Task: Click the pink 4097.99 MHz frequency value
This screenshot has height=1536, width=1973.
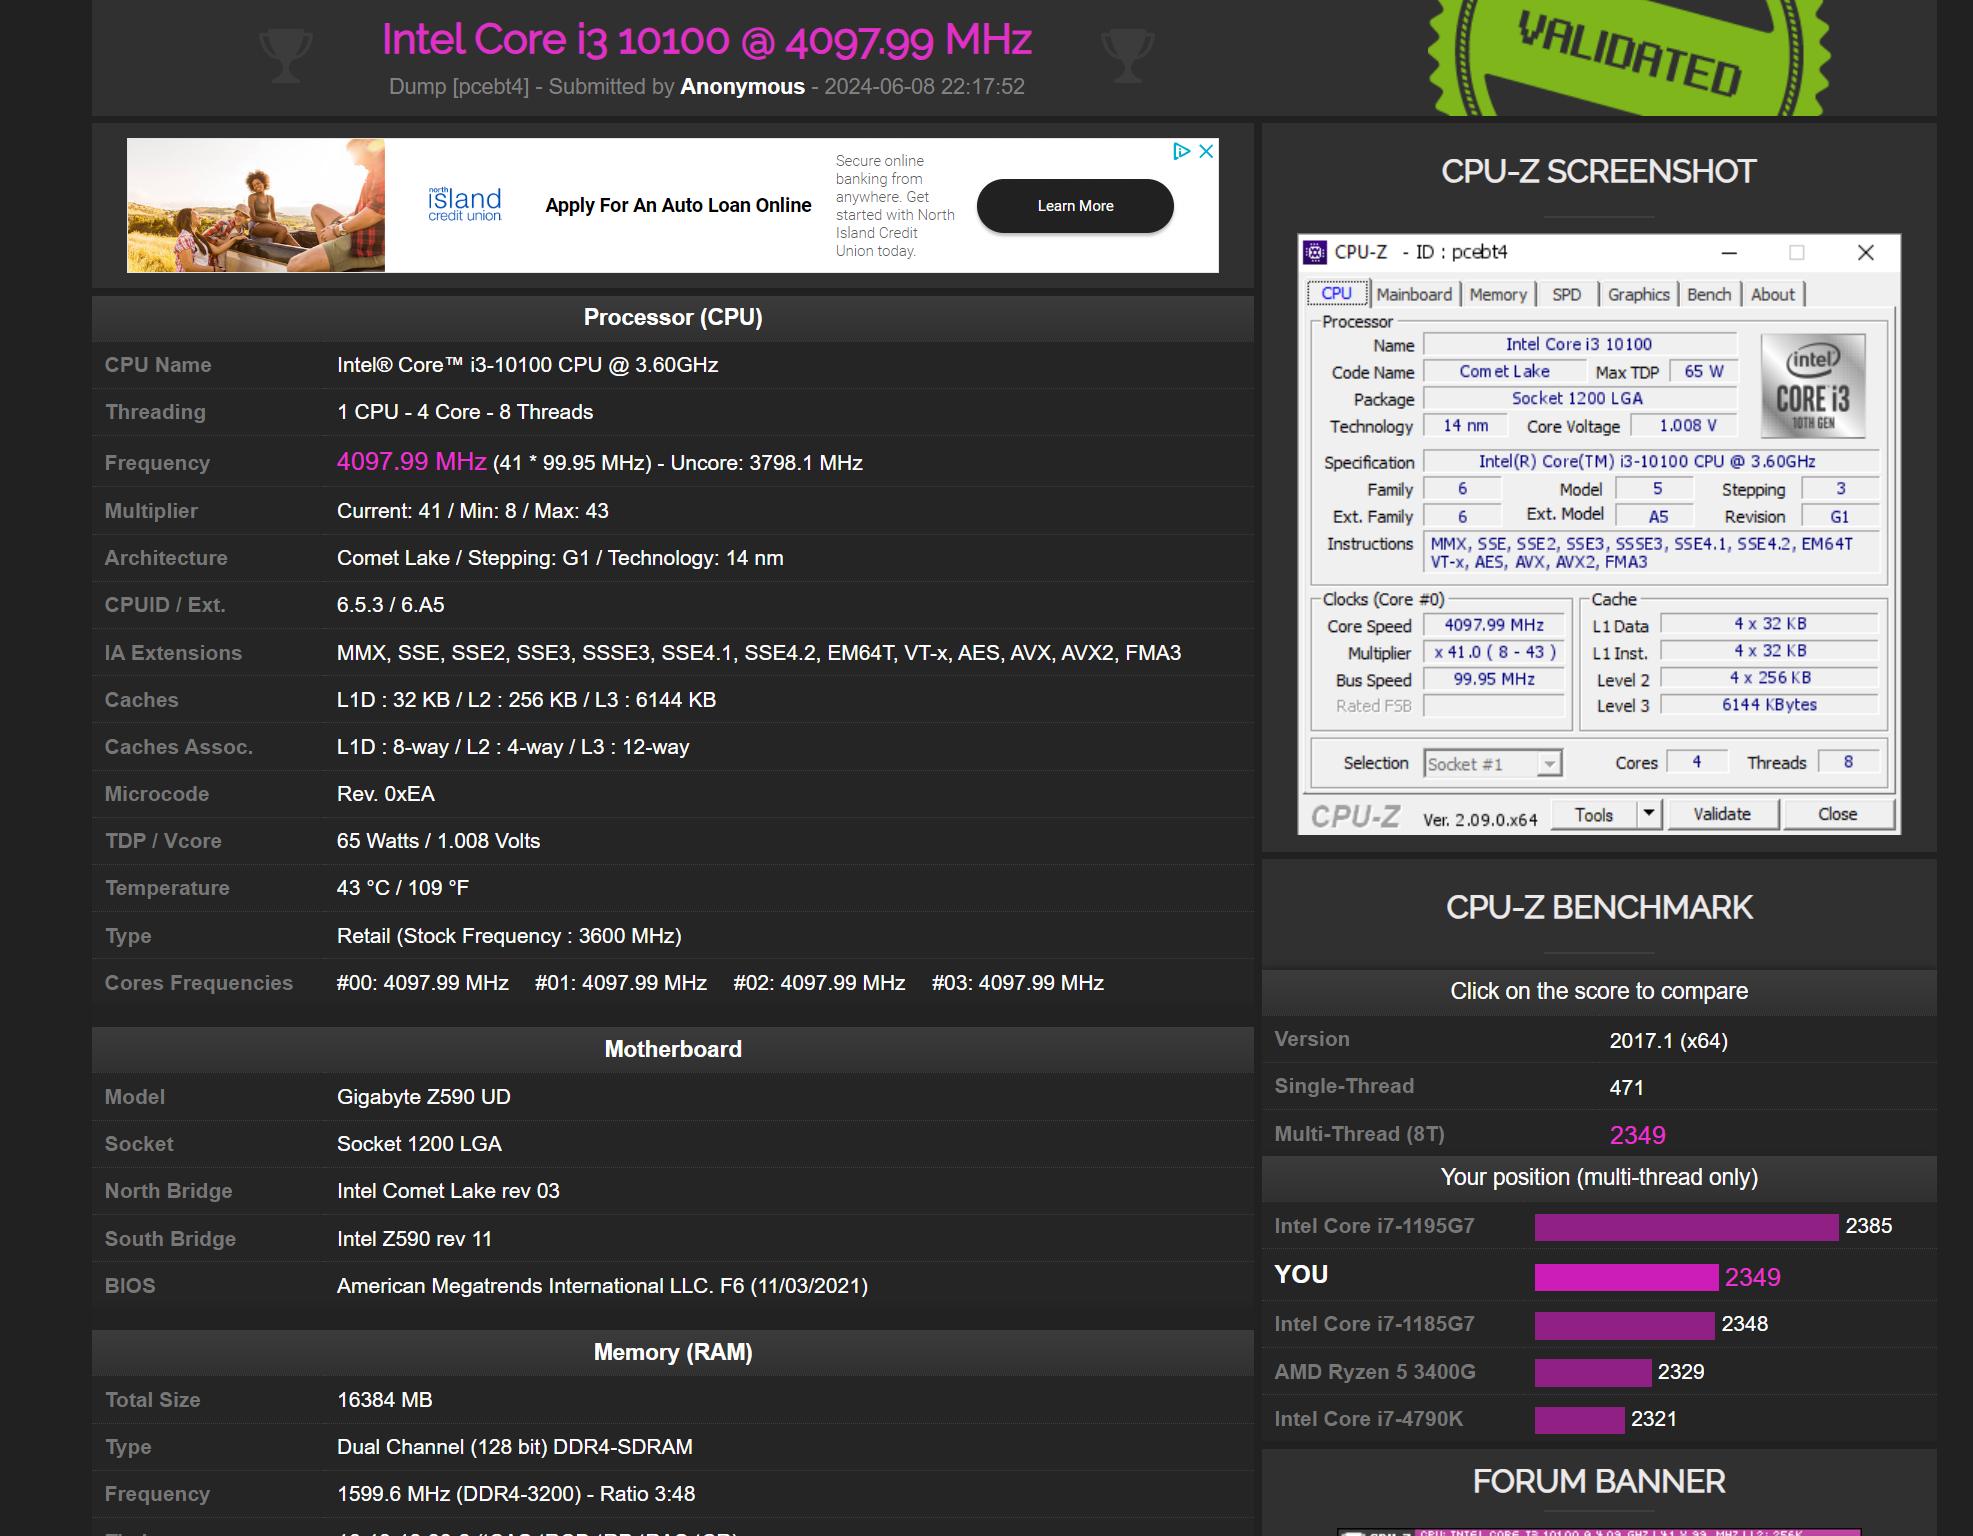Action: point(411,462)
